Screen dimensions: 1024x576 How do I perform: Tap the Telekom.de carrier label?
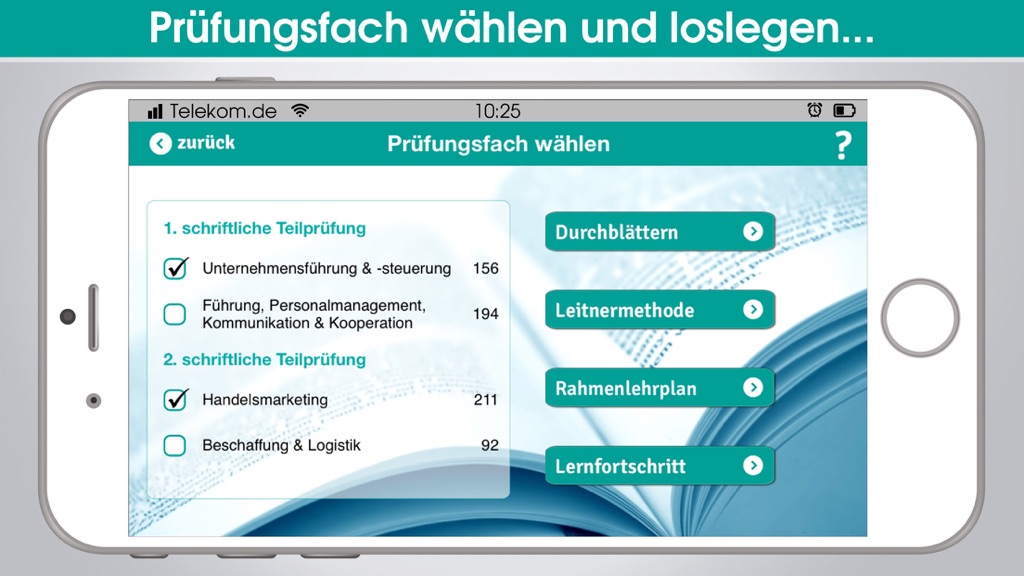[223, 111]
